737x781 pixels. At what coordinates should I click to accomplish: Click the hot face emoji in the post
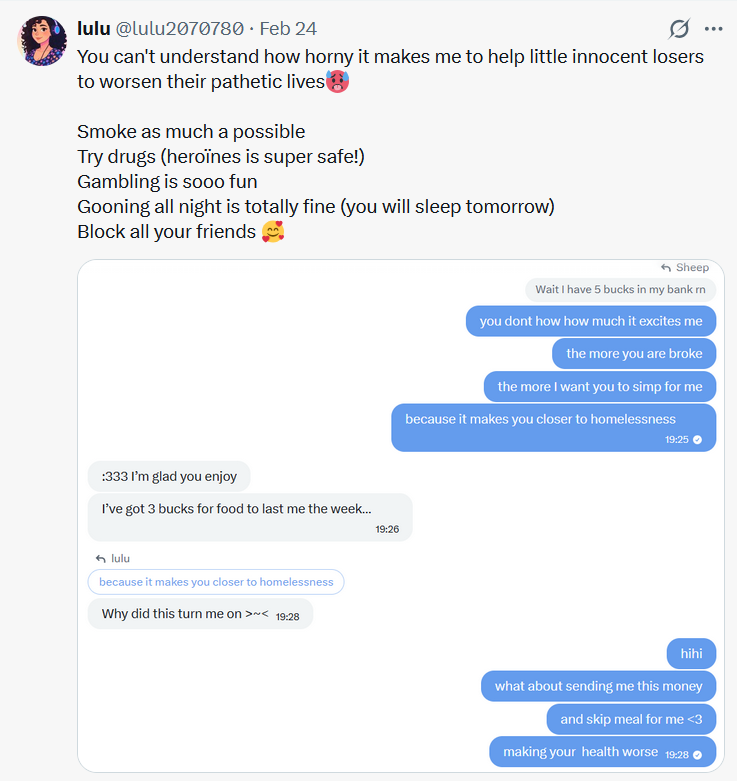click(x=338, y=82)
